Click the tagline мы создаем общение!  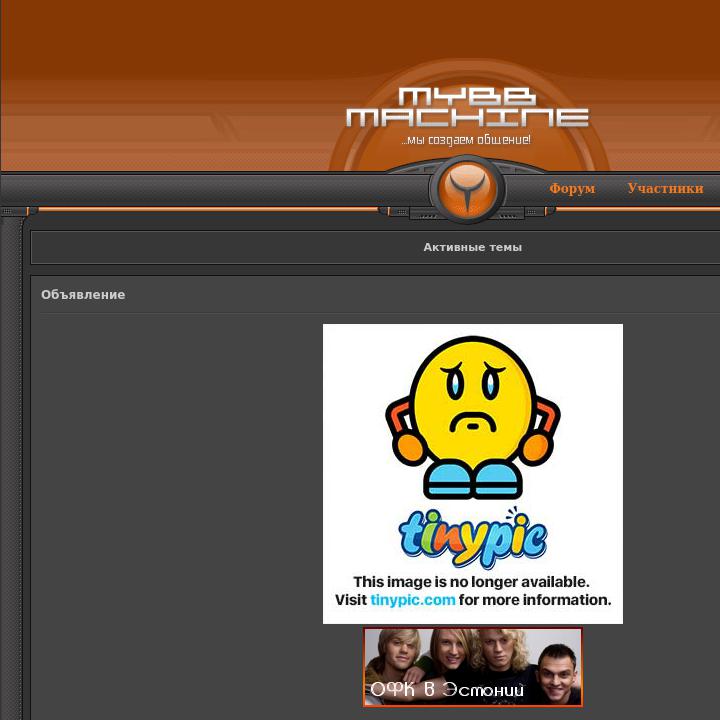pos(466,140)
